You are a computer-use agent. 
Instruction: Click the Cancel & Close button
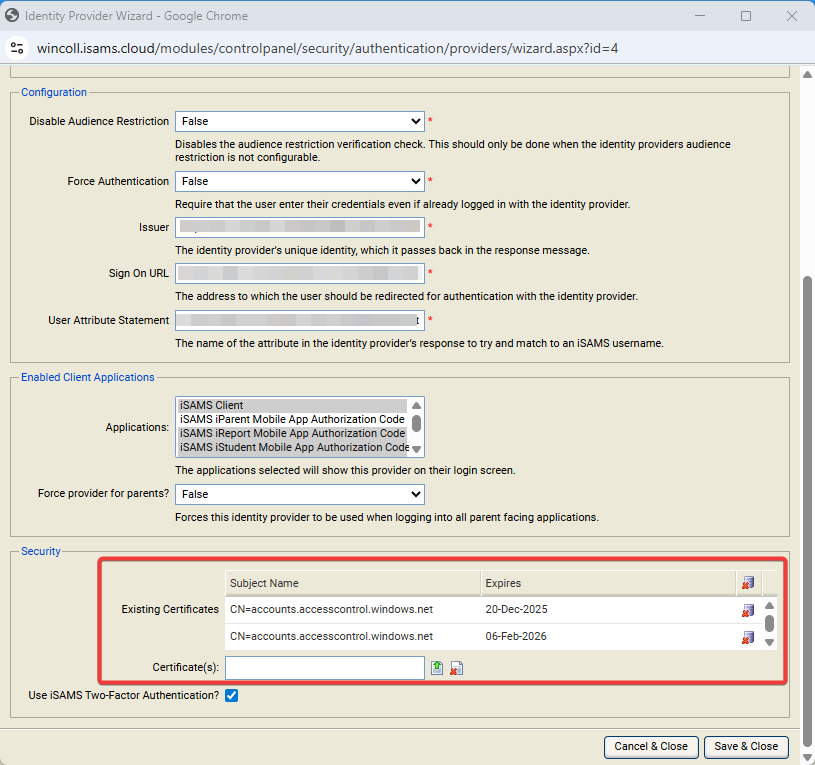point(651,746)
